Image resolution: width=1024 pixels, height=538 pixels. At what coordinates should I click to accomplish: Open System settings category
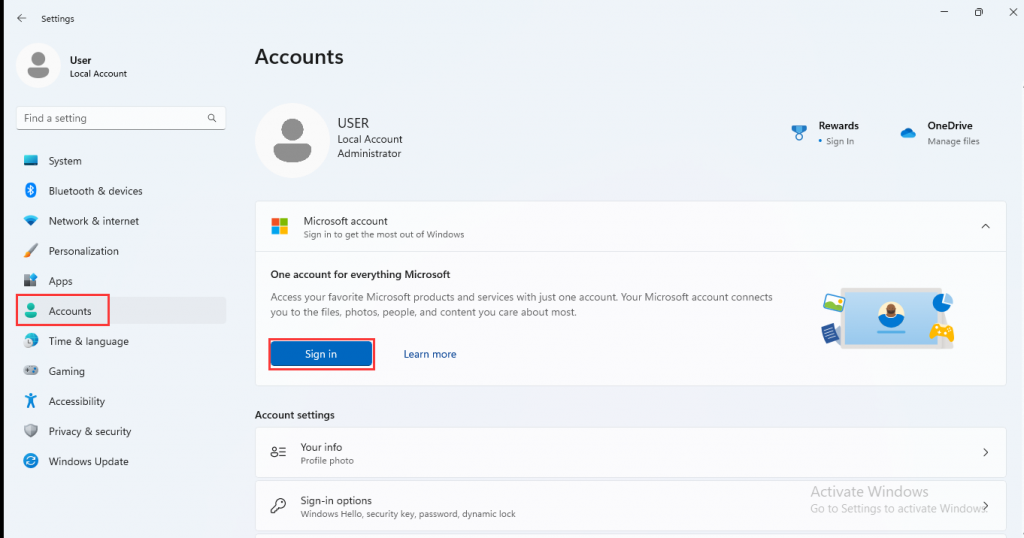click(x=121, y=161)
